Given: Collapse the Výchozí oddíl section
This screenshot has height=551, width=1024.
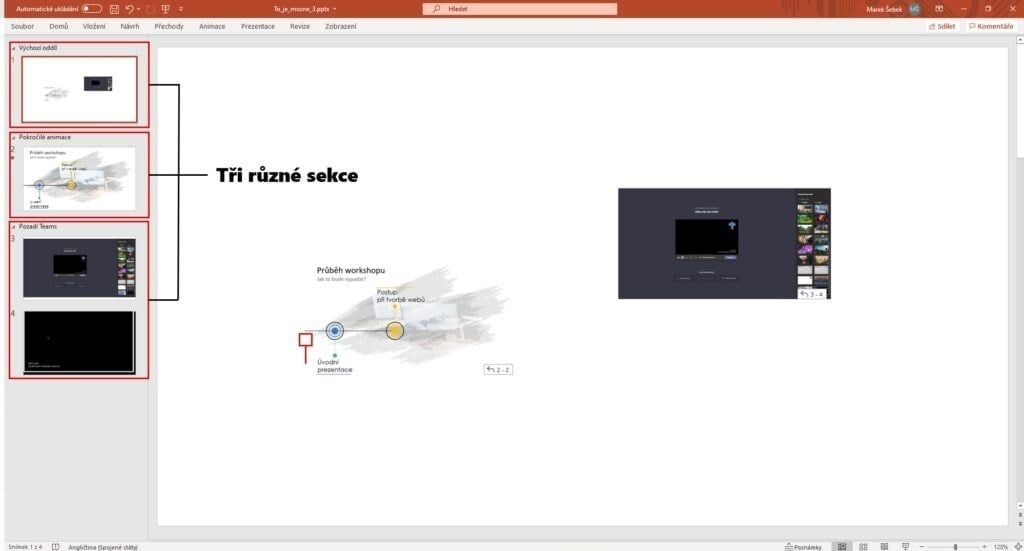Looking at the screenshot, I should [x=14, y=48].
